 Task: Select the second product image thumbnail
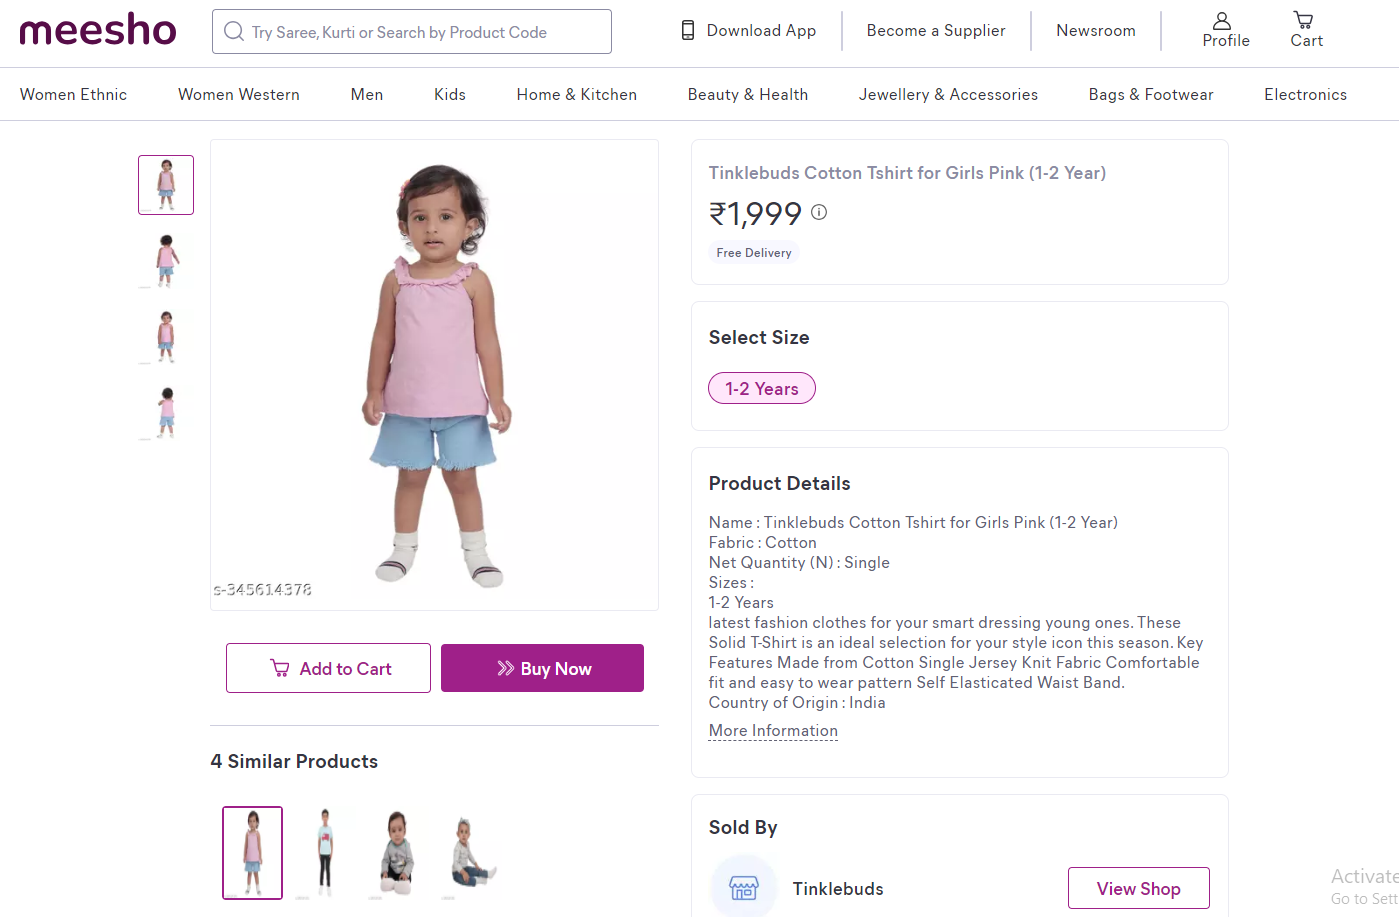coord(166,260)
